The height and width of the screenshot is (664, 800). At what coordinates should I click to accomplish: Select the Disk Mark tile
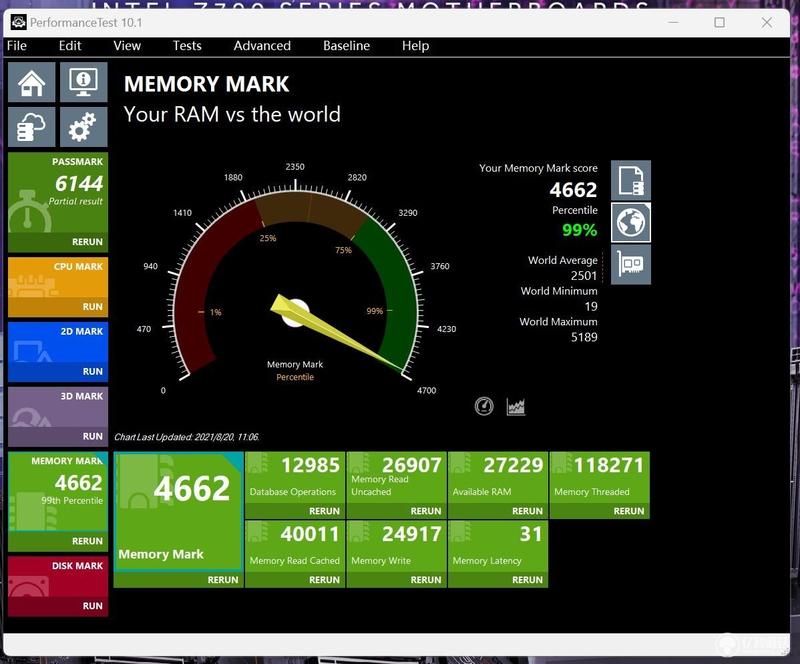click(58, 577)
